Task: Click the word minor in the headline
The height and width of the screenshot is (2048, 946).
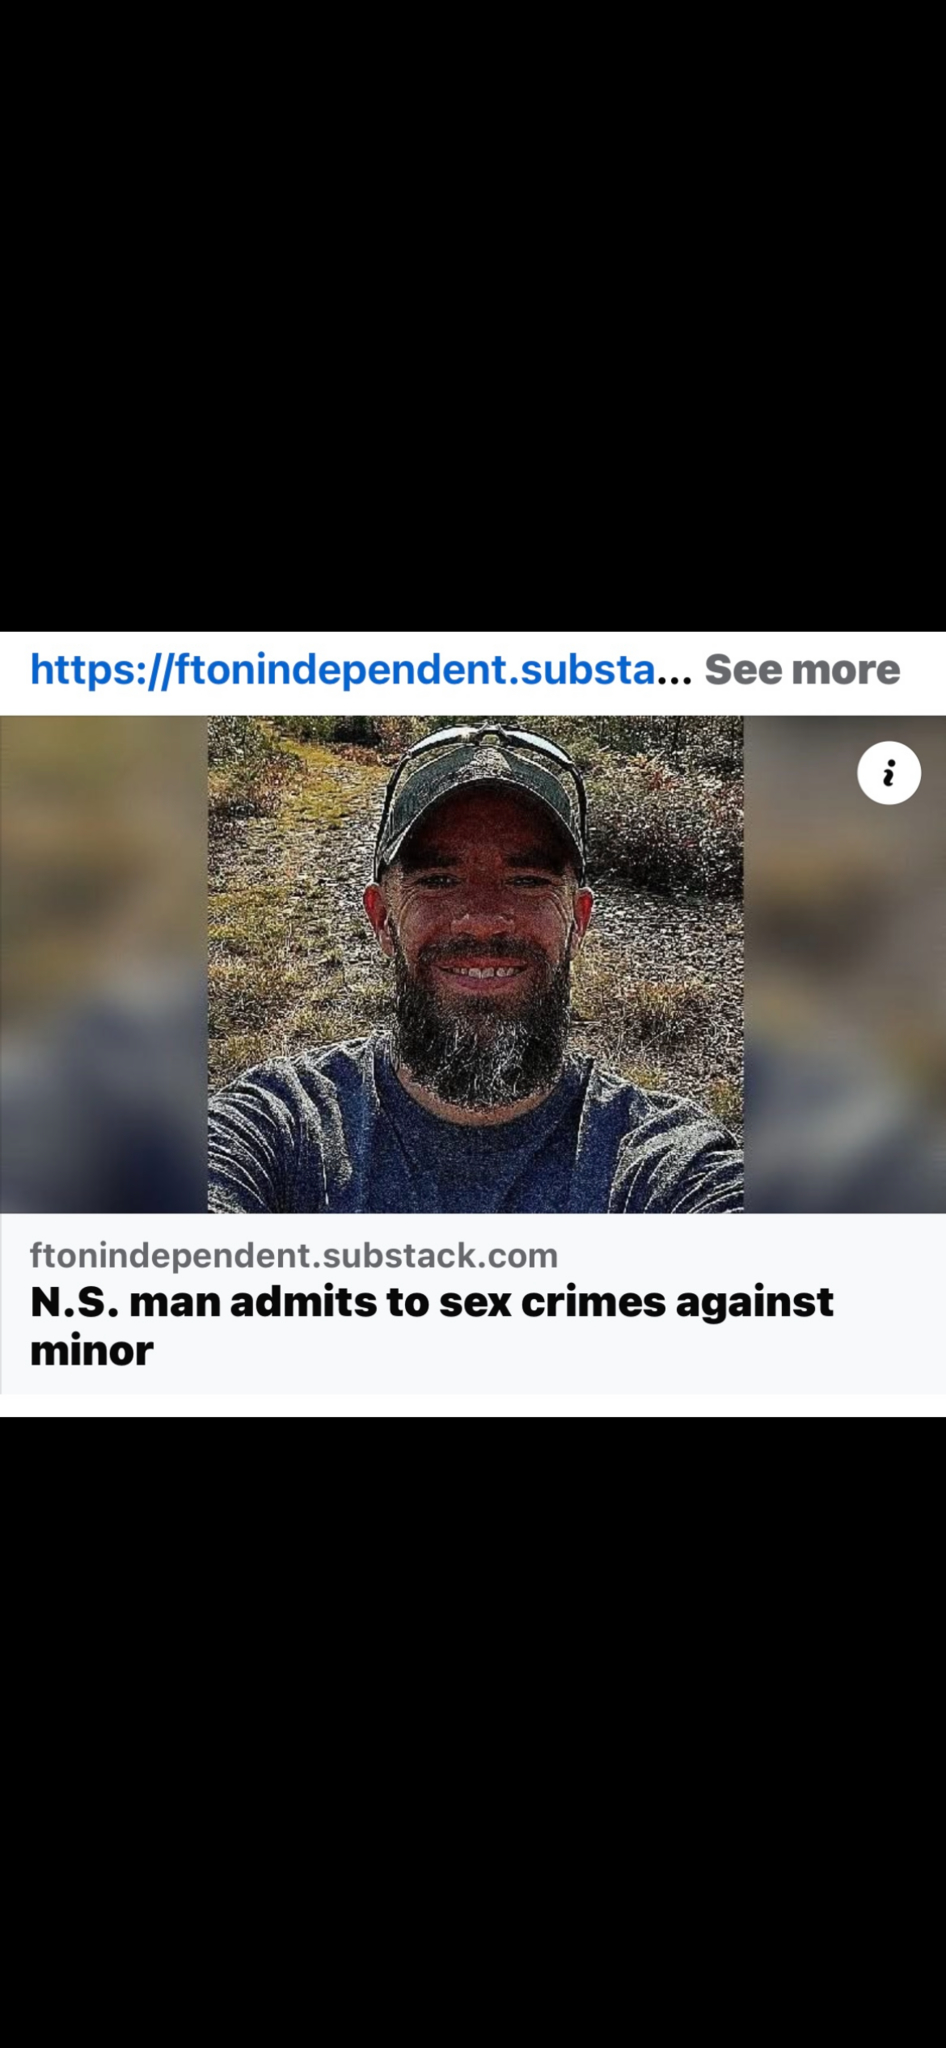Action: tap(92, 1351)
